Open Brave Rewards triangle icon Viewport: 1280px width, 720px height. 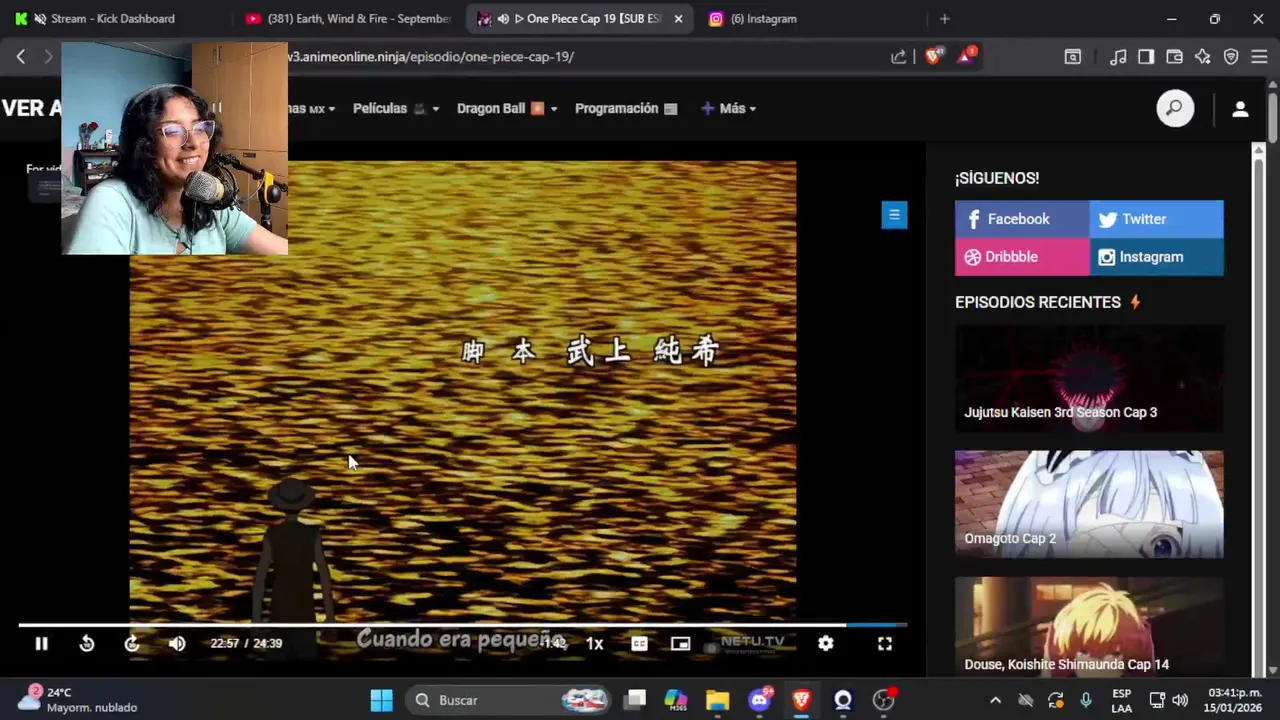click(x=966, y=56)
